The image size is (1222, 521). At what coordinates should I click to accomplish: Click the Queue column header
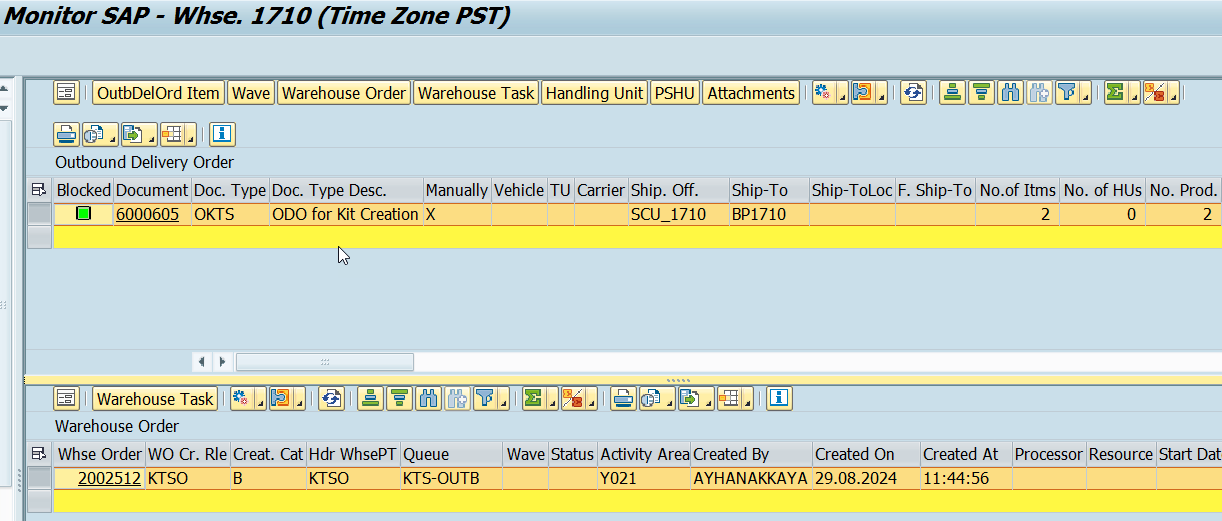click(452, 454)
